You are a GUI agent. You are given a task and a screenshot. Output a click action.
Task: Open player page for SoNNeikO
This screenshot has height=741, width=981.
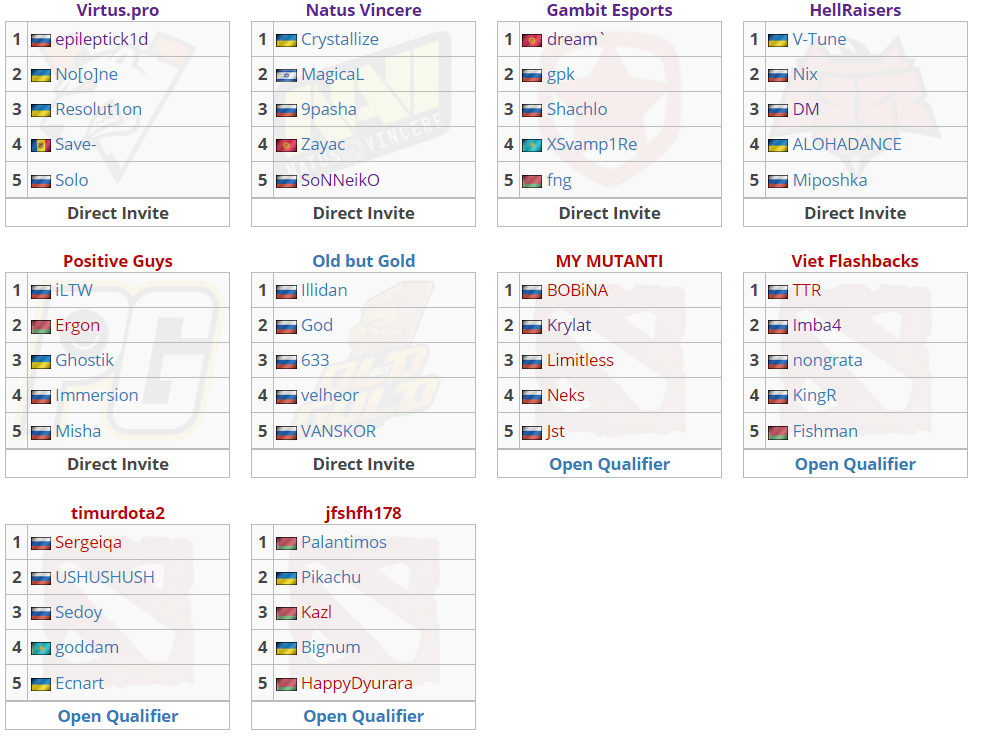[x=340, y=180]
